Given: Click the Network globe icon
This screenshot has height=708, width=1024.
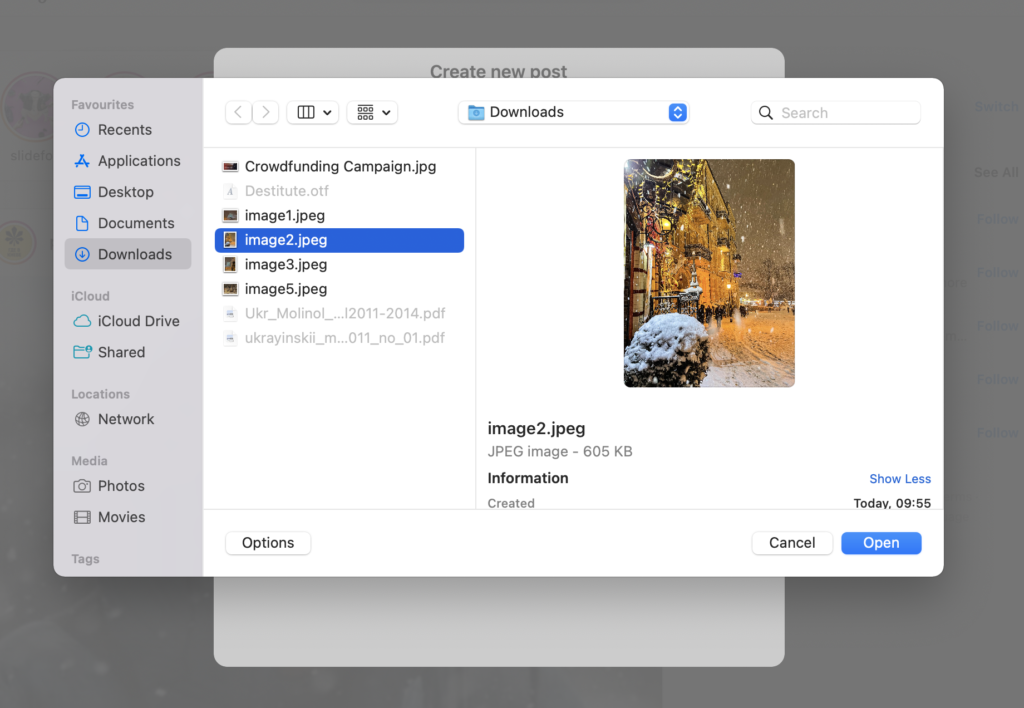Looking at the screenshot, I should (x=82, y=419).
